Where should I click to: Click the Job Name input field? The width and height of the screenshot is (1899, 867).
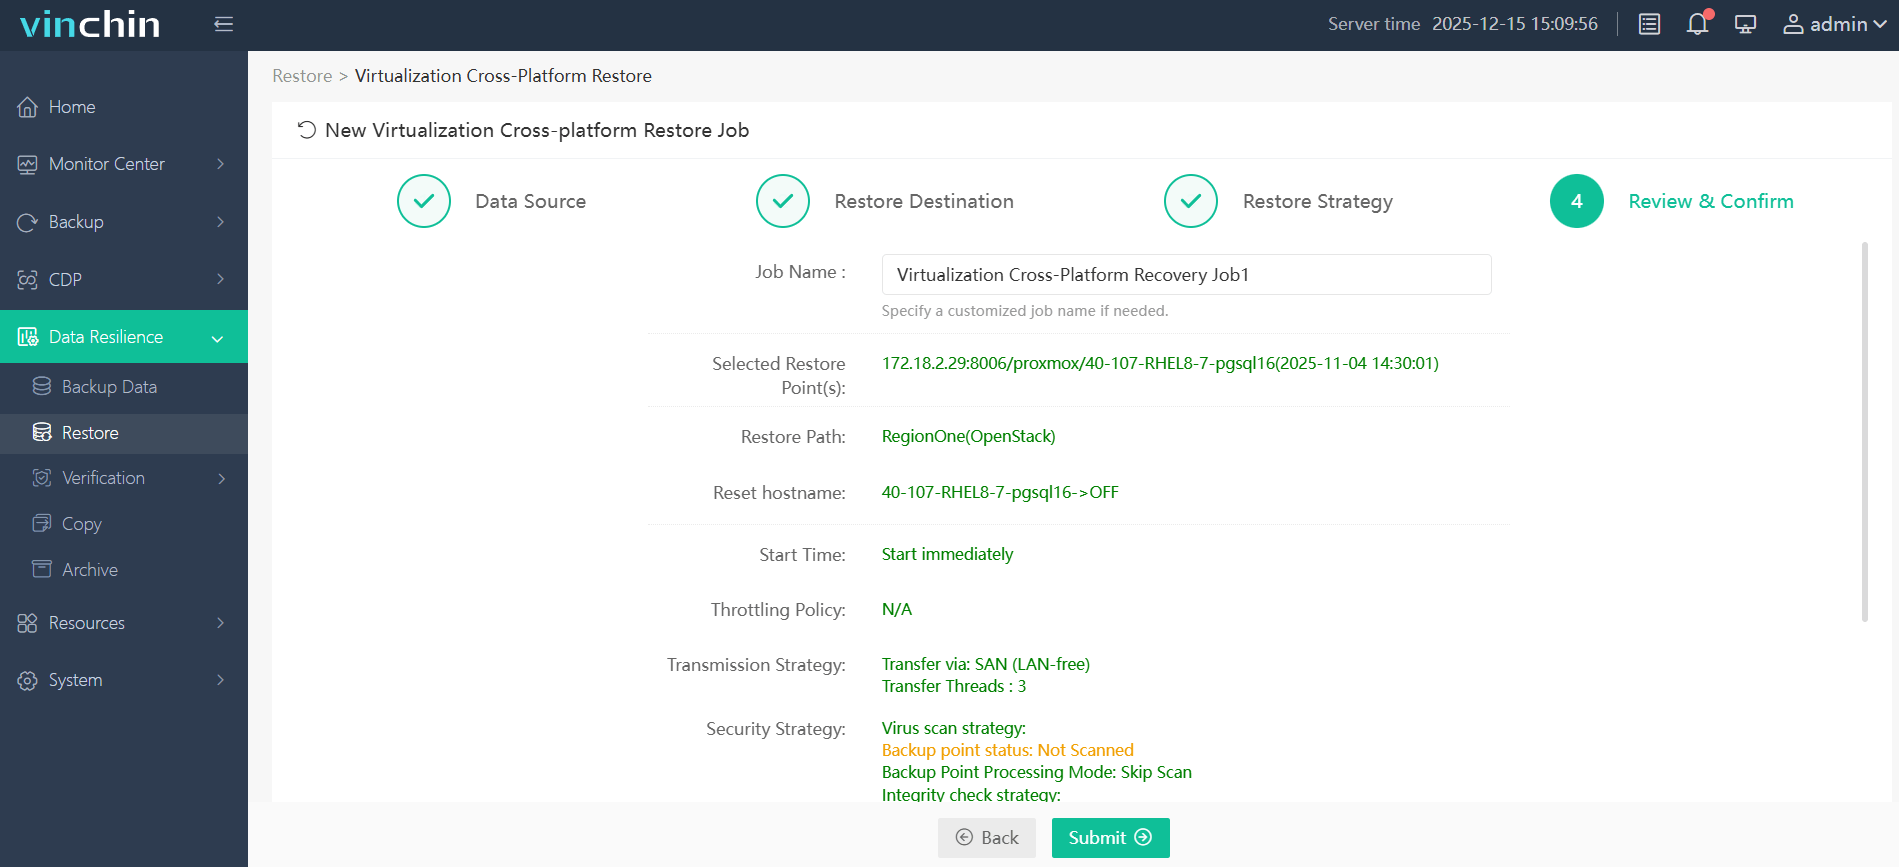tap(1186, 275)
